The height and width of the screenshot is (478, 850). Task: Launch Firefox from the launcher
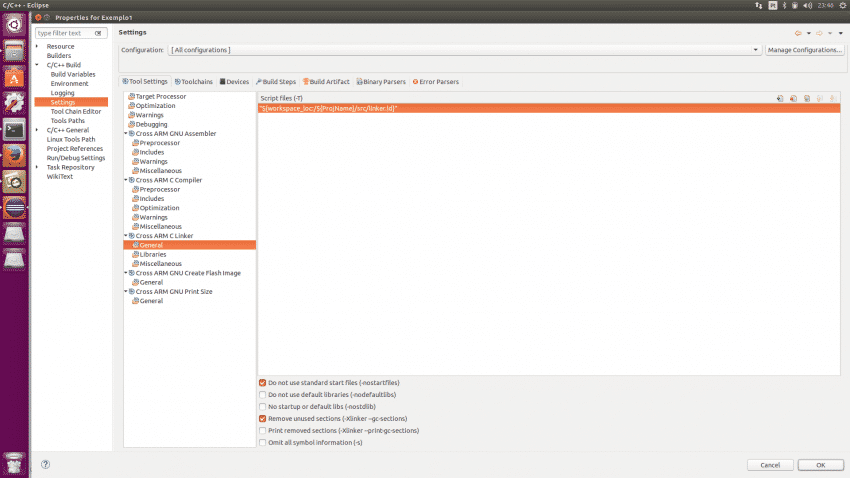point(14,156)
